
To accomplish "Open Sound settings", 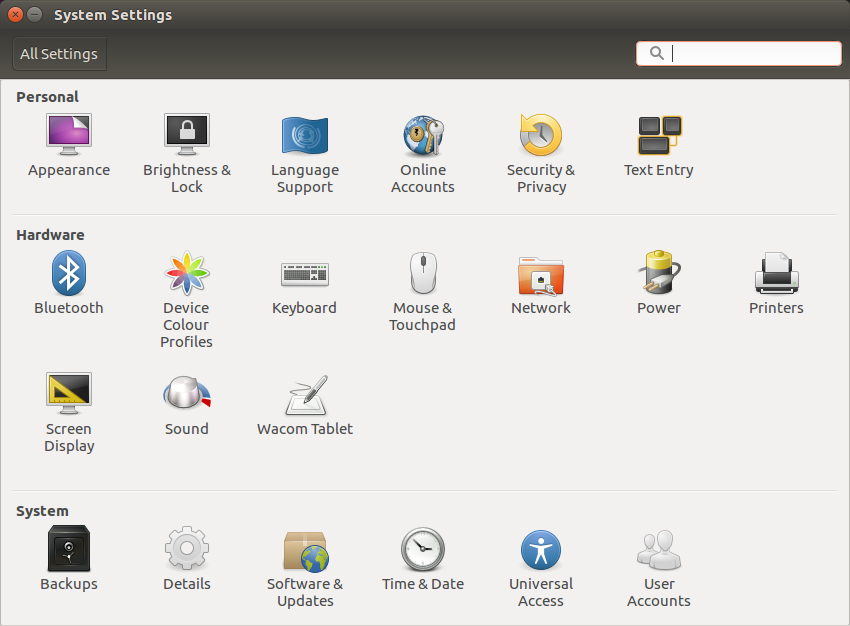I will tap(187, 394).
